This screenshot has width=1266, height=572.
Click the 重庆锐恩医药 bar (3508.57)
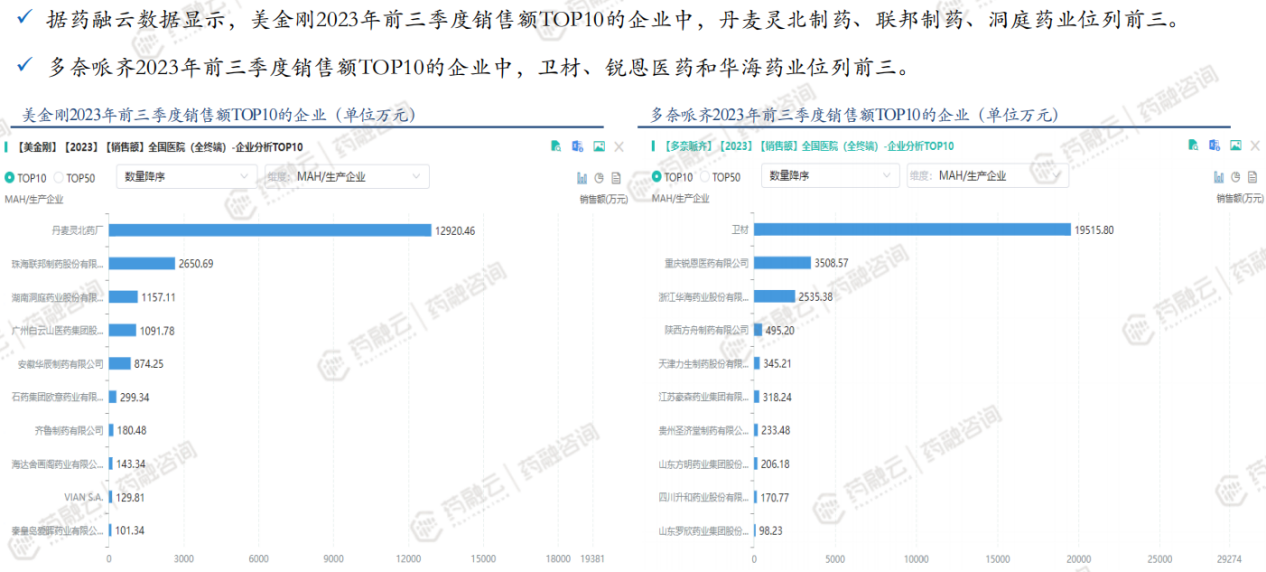tap(782, 263)
